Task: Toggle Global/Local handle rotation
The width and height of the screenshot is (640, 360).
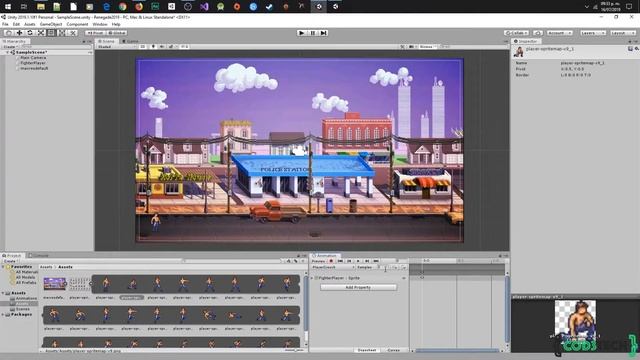Action: 117,33
